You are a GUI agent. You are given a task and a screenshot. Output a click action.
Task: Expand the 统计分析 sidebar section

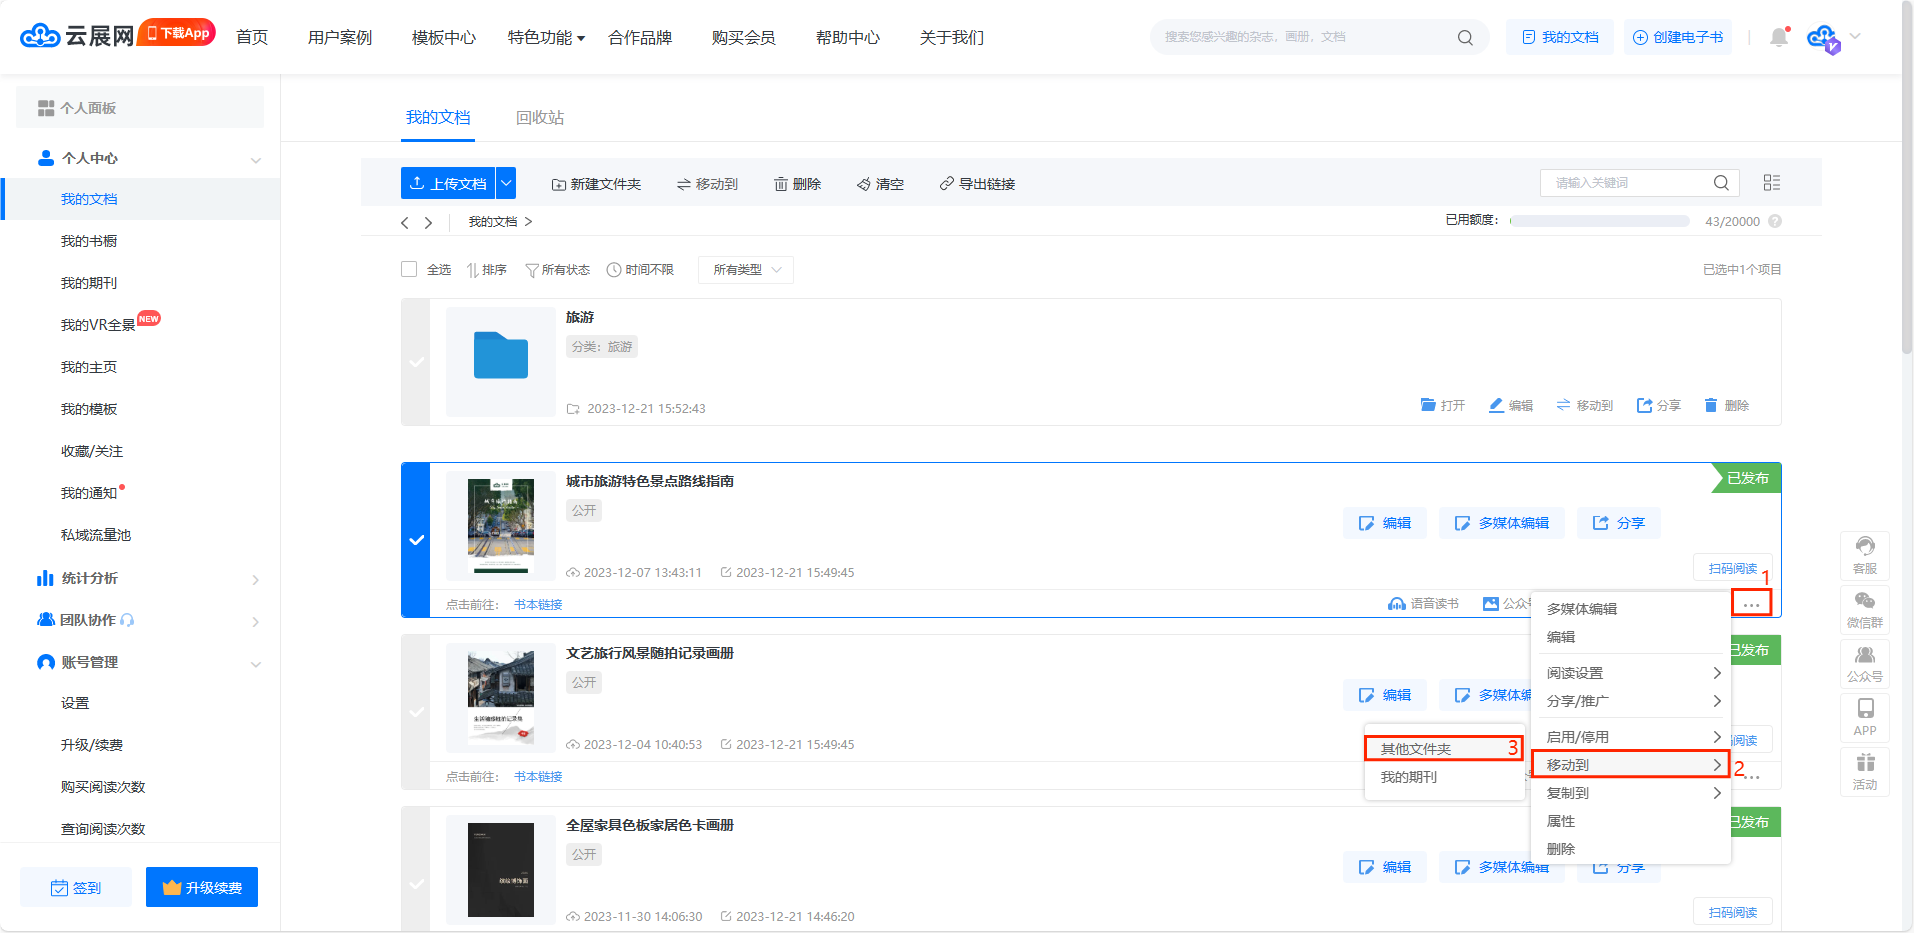148,578
